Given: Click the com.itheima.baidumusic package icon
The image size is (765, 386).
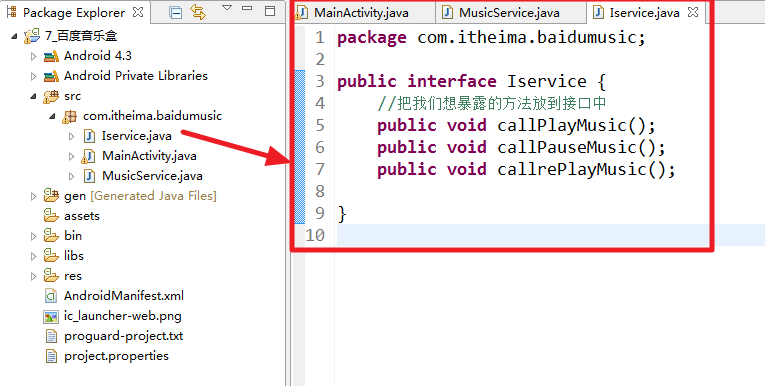Looking at the screenshot, I should point(70,117).
